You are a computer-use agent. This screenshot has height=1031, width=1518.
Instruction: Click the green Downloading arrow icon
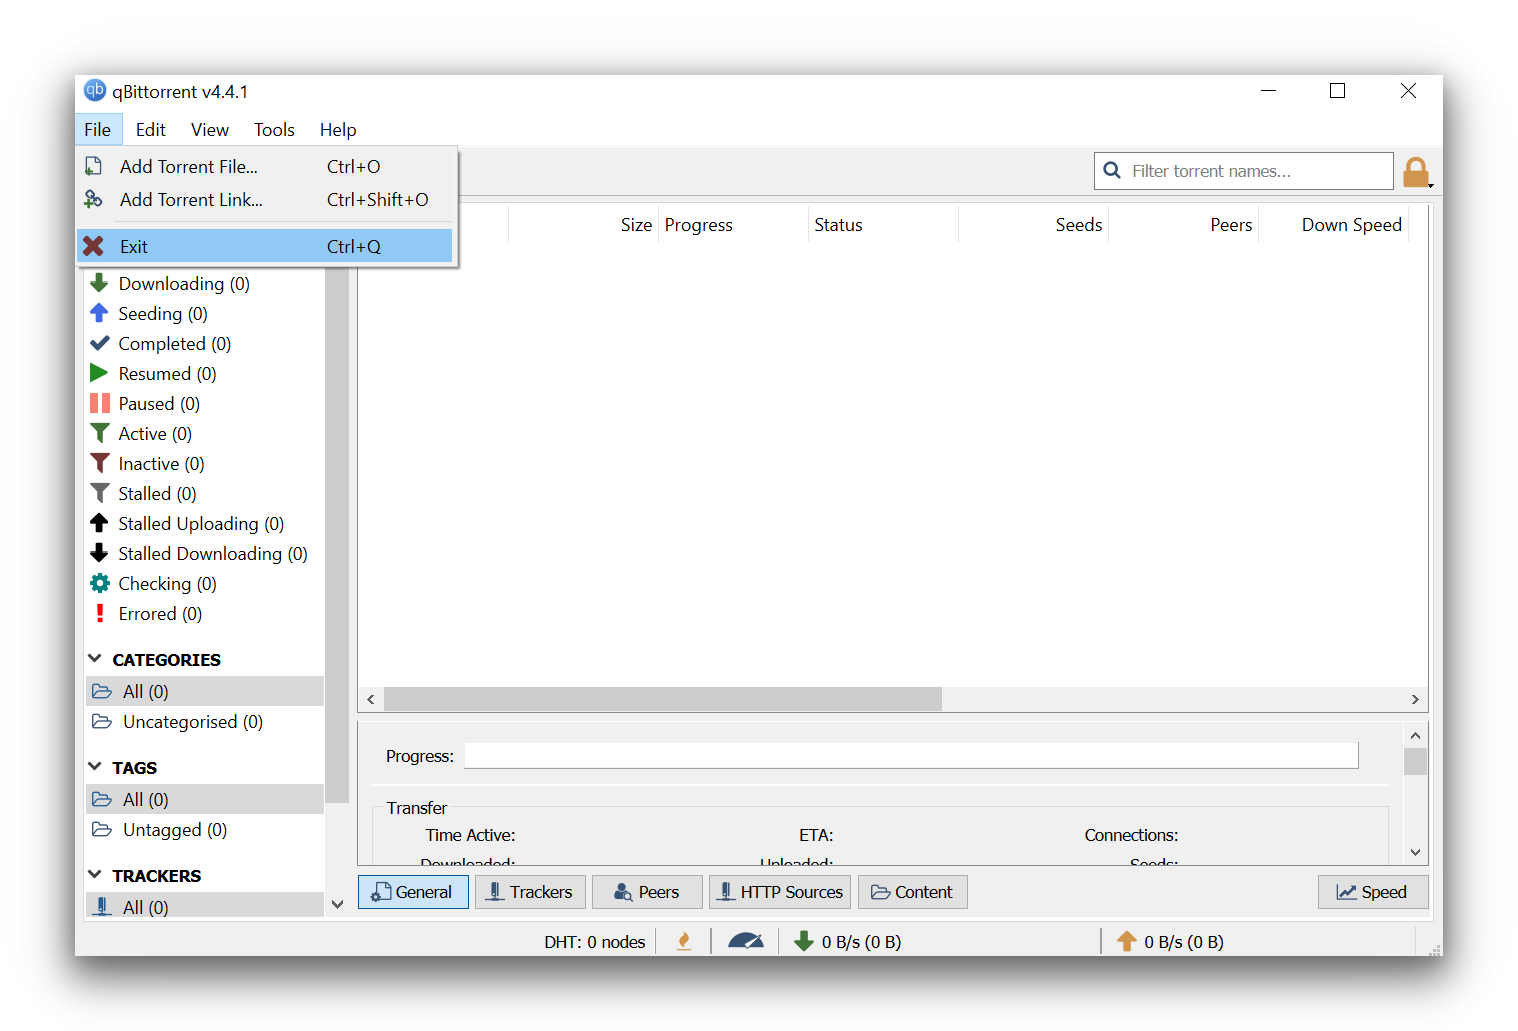coord(99,283)
